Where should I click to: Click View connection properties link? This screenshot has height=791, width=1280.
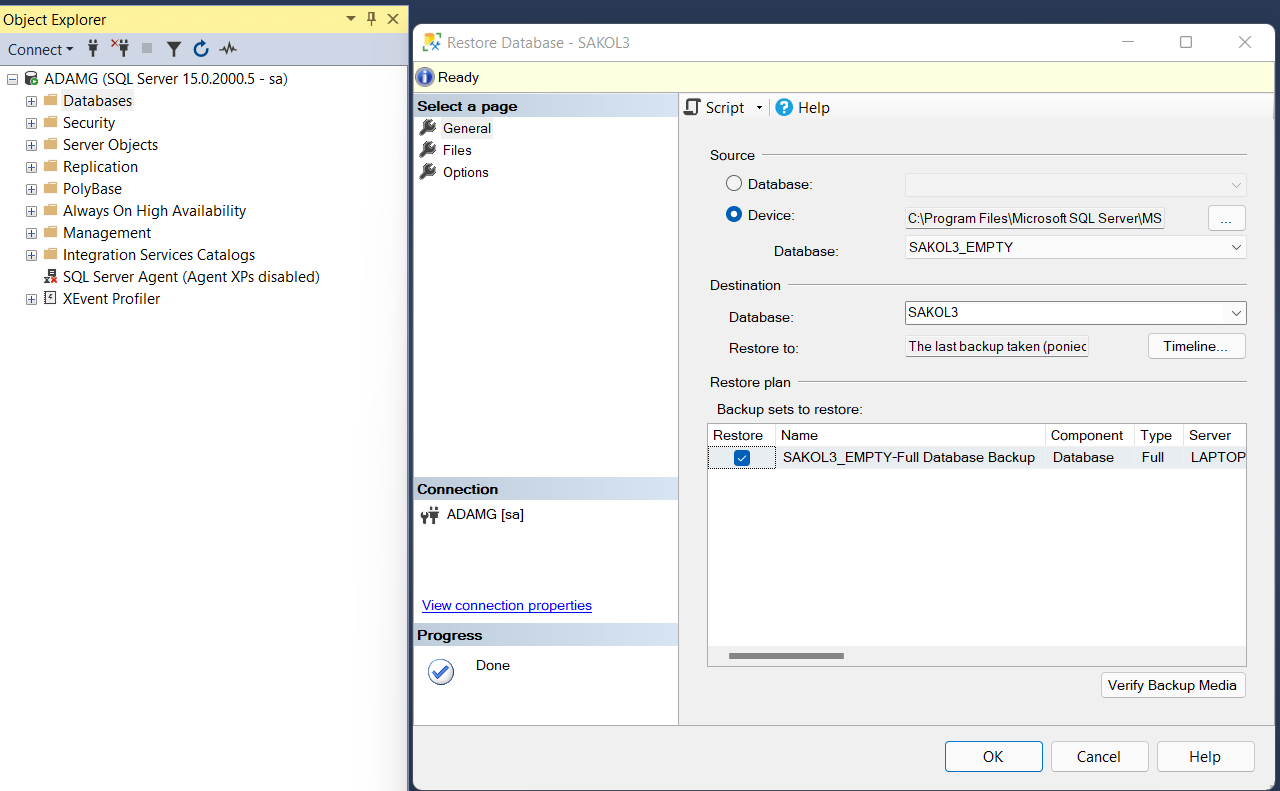[507, 605]
